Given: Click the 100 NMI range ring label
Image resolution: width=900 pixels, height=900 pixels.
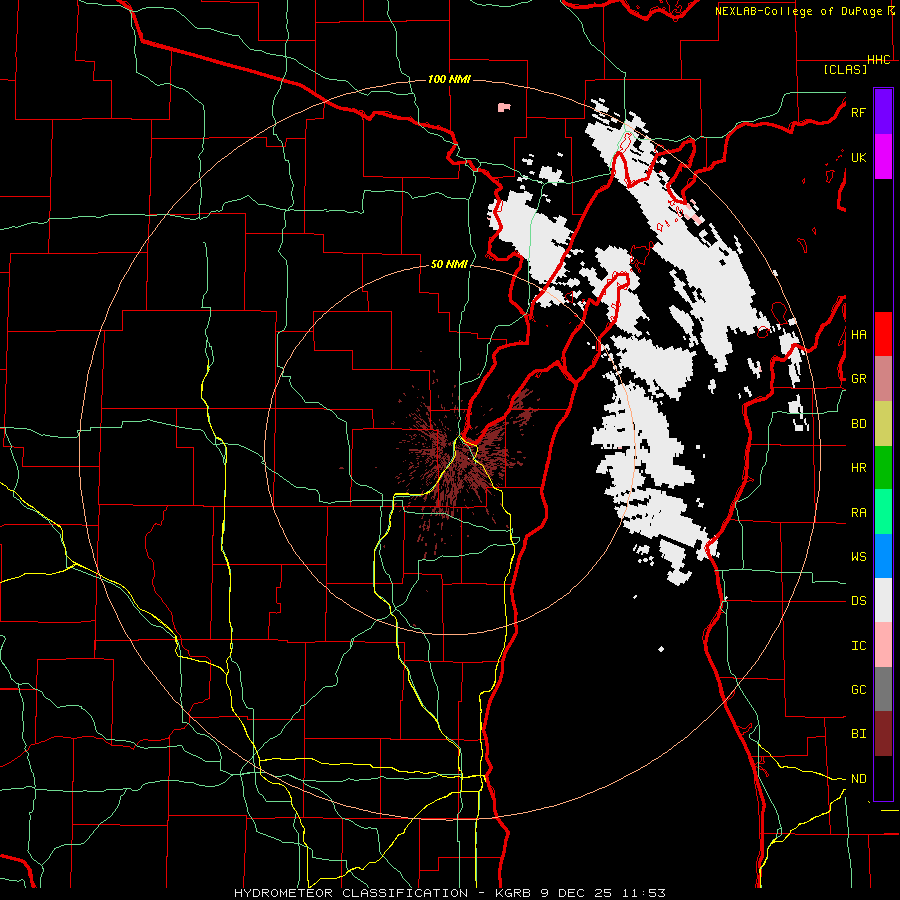Looking at the screenshot, I should pos(449,79).
